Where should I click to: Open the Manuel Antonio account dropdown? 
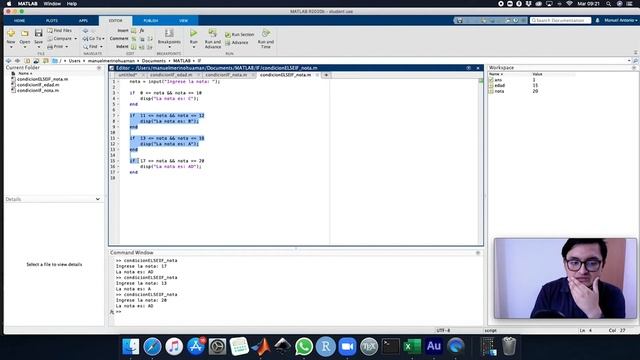point(620,20)
